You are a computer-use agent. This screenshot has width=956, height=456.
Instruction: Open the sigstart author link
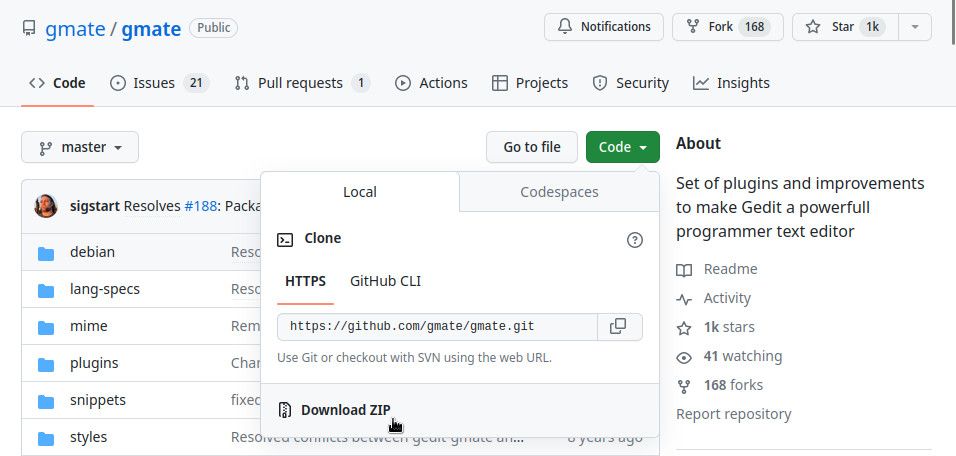pos(95,206)
